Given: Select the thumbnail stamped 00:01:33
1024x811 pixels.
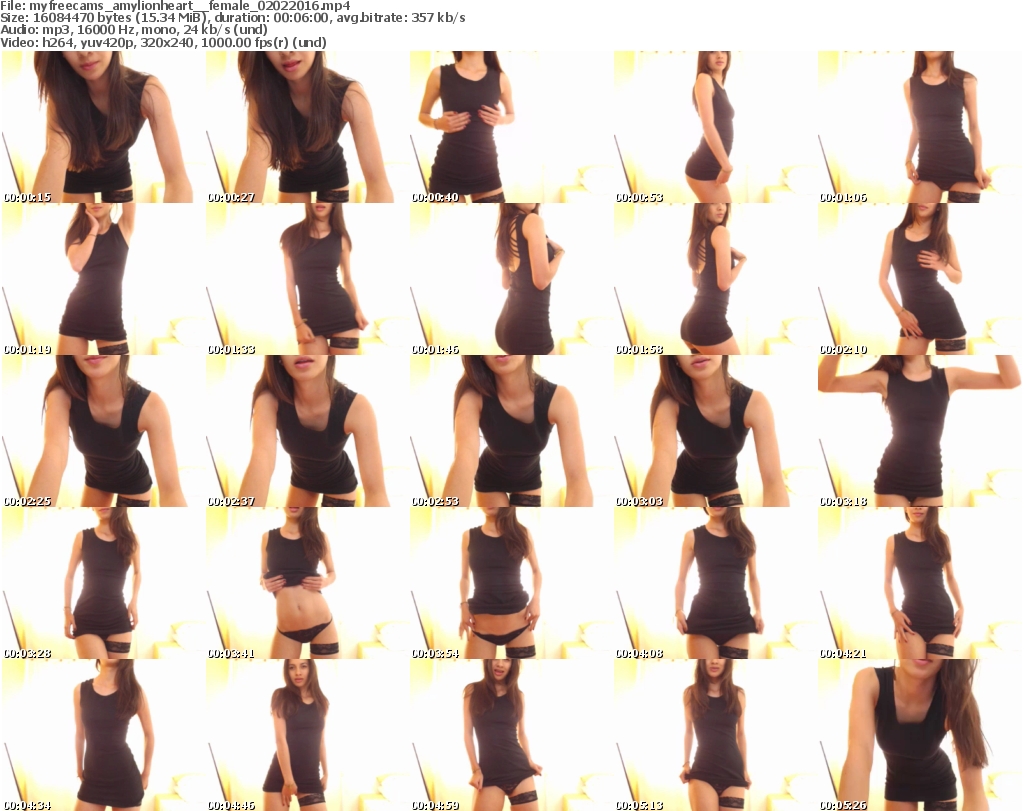Looking at the screenshot, I should (x=308, y=279).
